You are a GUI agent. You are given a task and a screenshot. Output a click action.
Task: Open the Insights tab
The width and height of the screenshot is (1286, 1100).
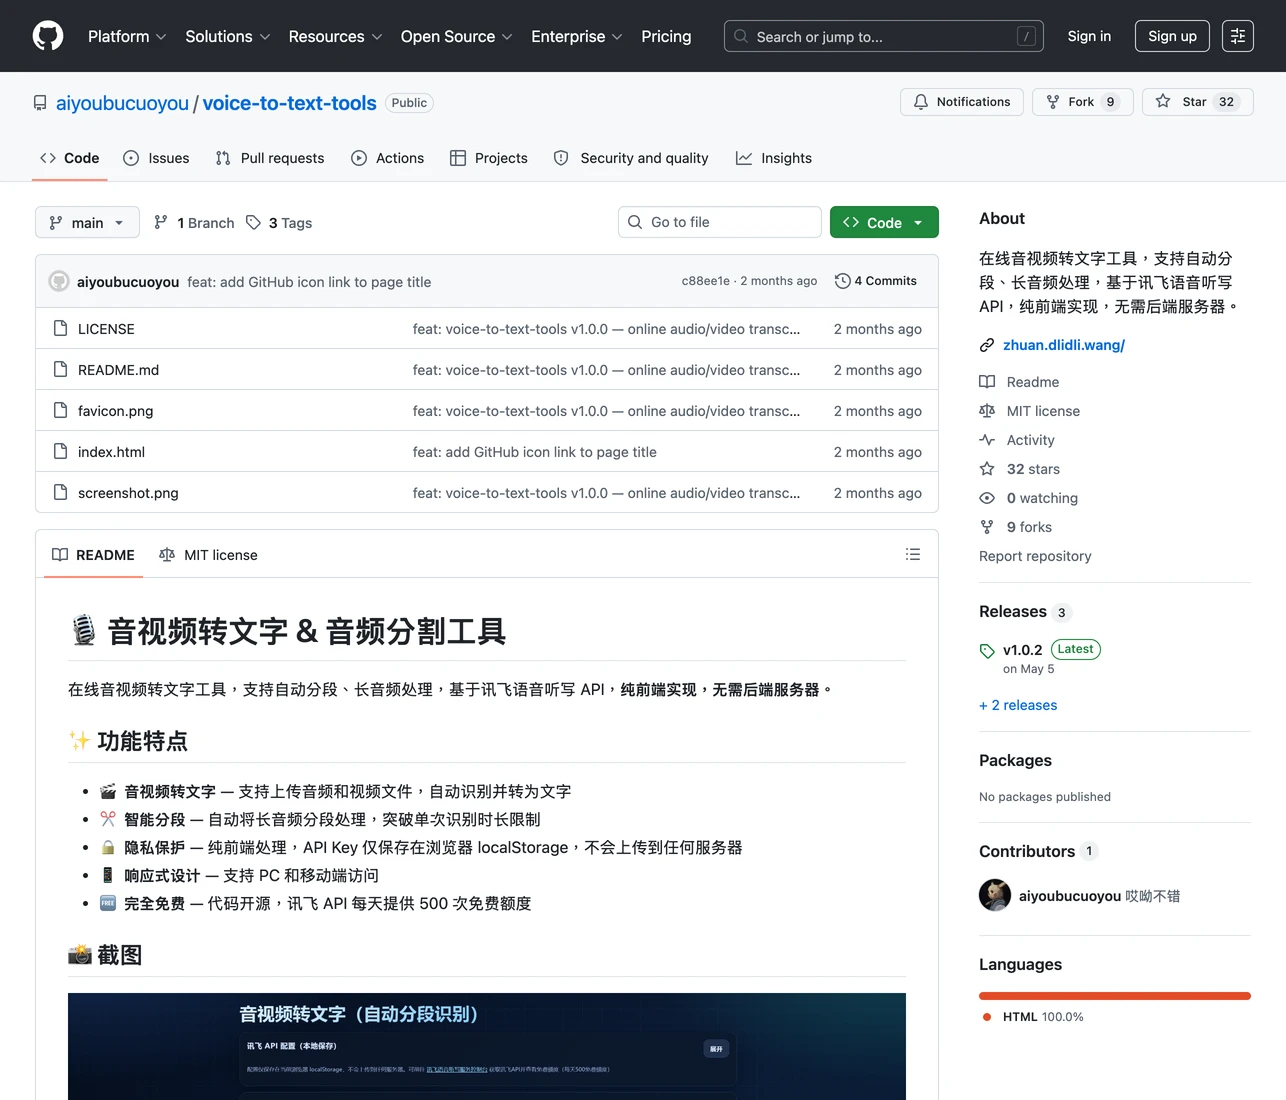774,158
